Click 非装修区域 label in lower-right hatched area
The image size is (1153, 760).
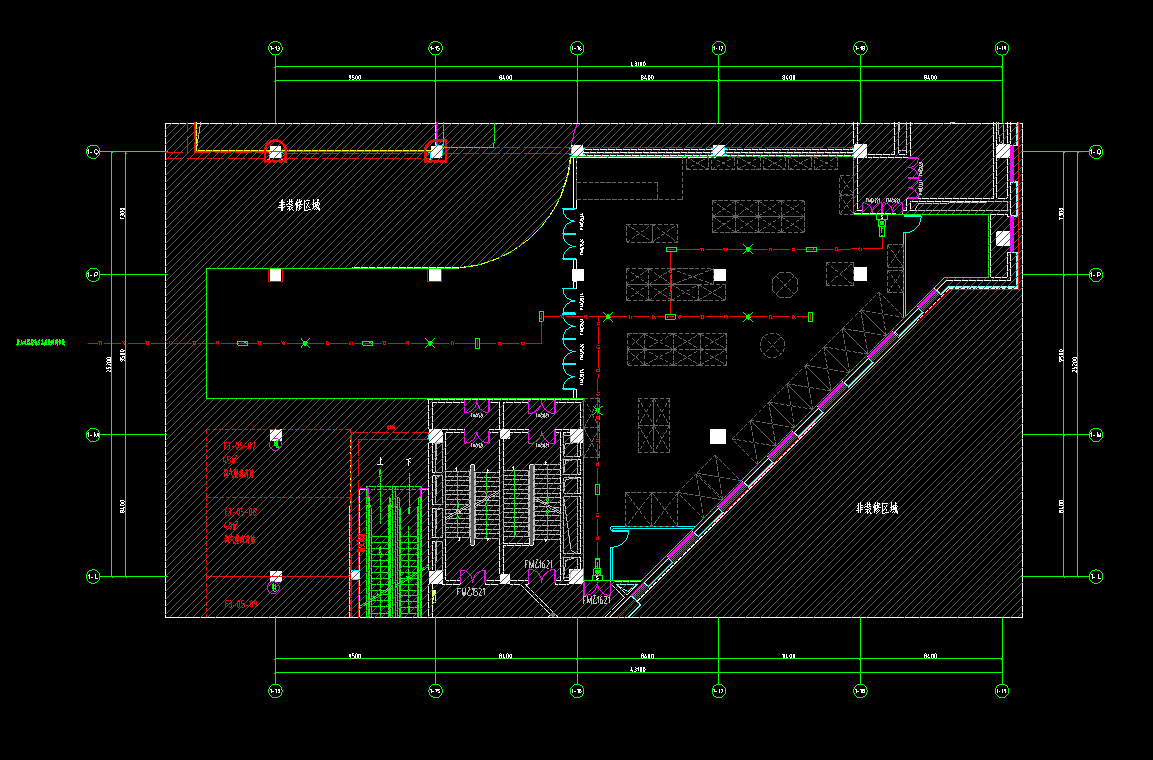pyautogui.click(x=877, y=508)
